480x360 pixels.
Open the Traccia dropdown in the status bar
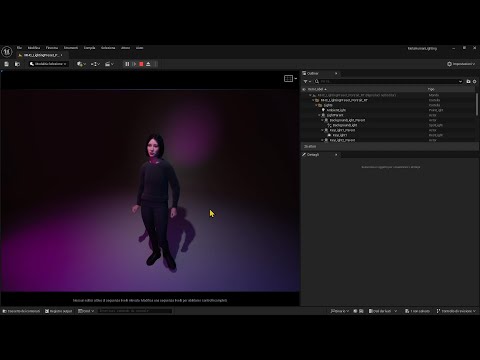(x=339, y=311)
